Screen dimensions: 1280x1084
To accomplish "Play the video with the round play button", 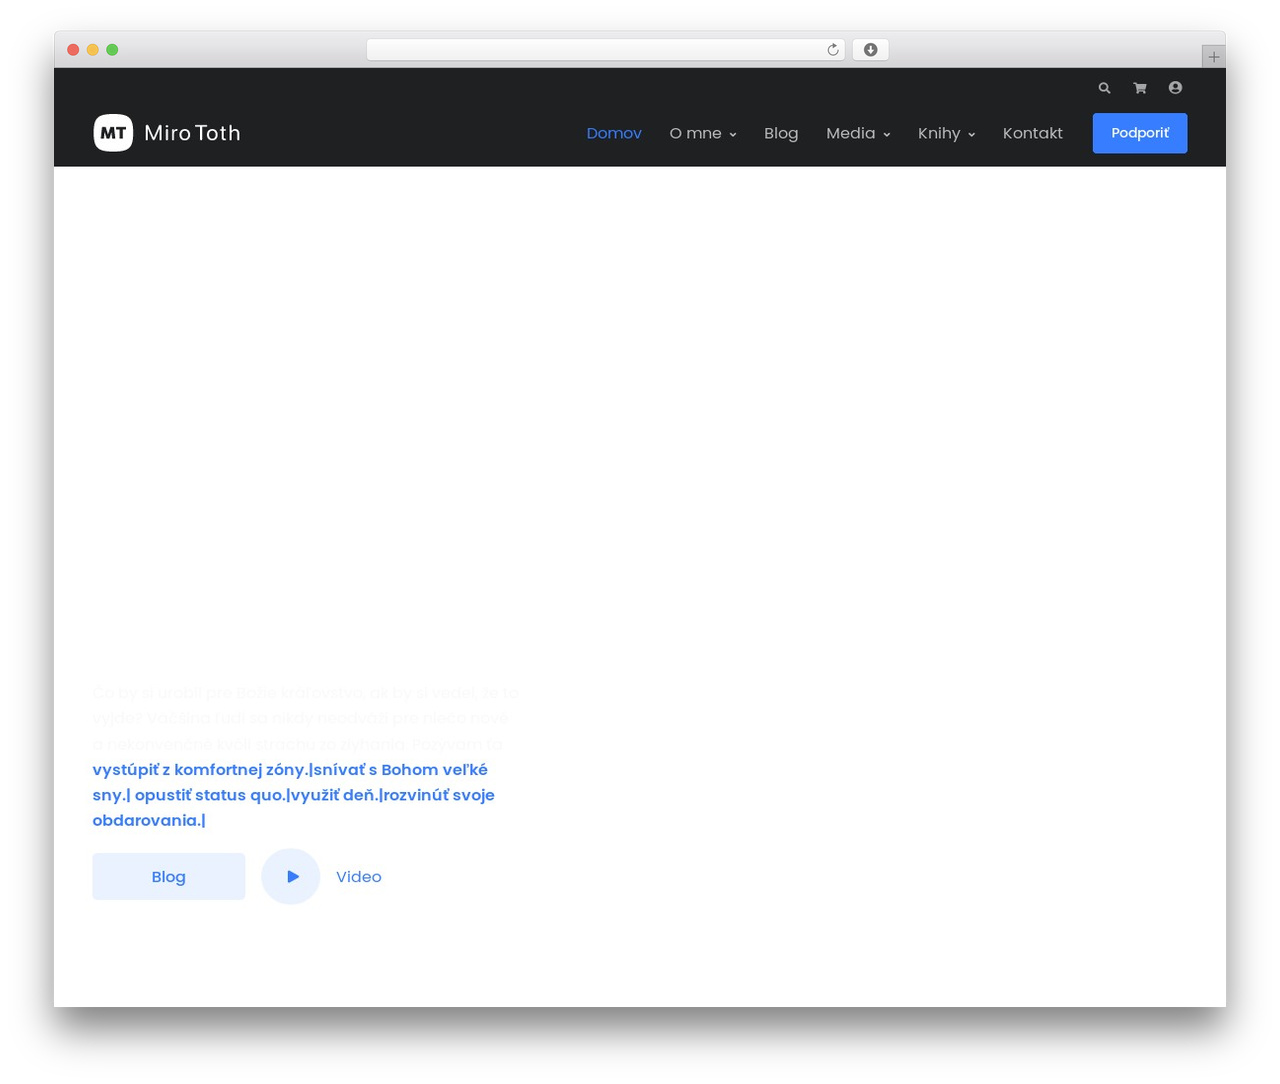I will click(x=291, y=876).
